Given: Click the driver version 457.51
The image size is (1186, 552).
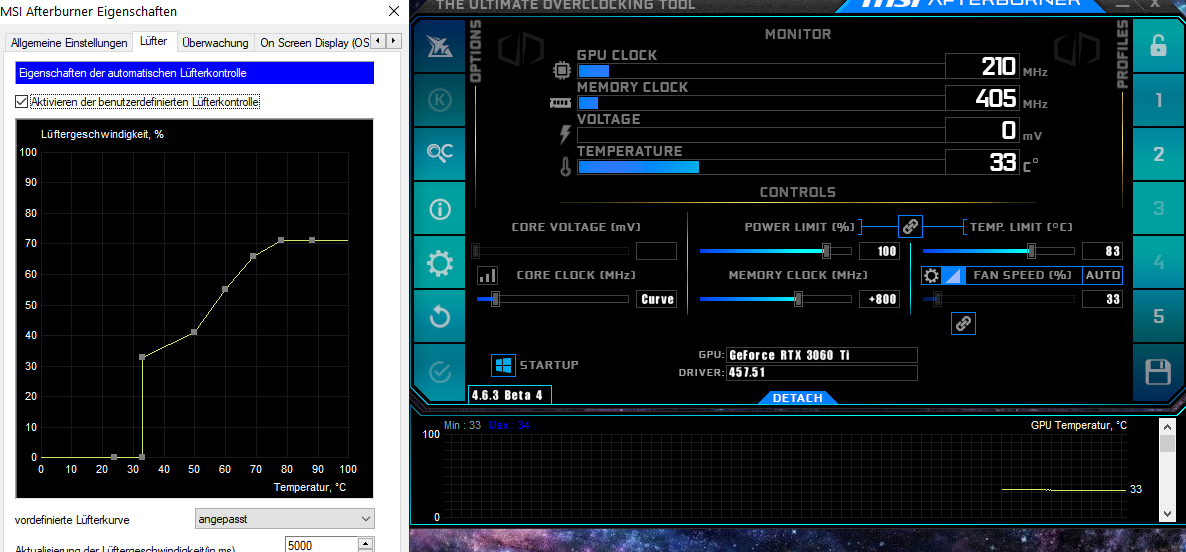Looking at the screenshot, I should (821, 373).
